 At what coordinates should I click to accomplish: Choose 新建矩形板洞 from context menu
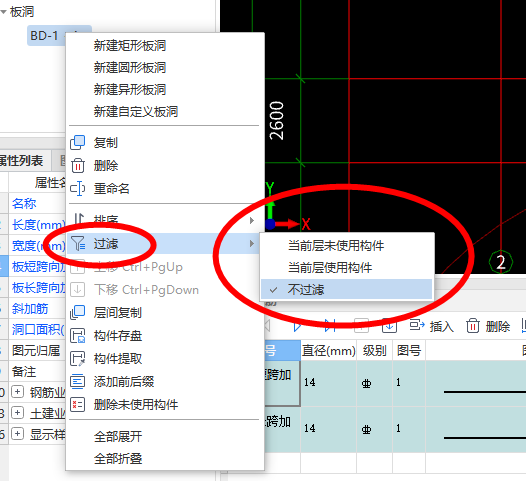pos(130,46)
